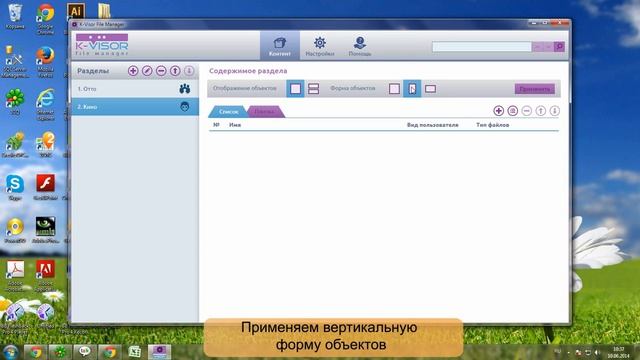This screenshot has width=640, height=360.
Task: Select section row 1 in Разделы list
Action: tap(135, 89)
